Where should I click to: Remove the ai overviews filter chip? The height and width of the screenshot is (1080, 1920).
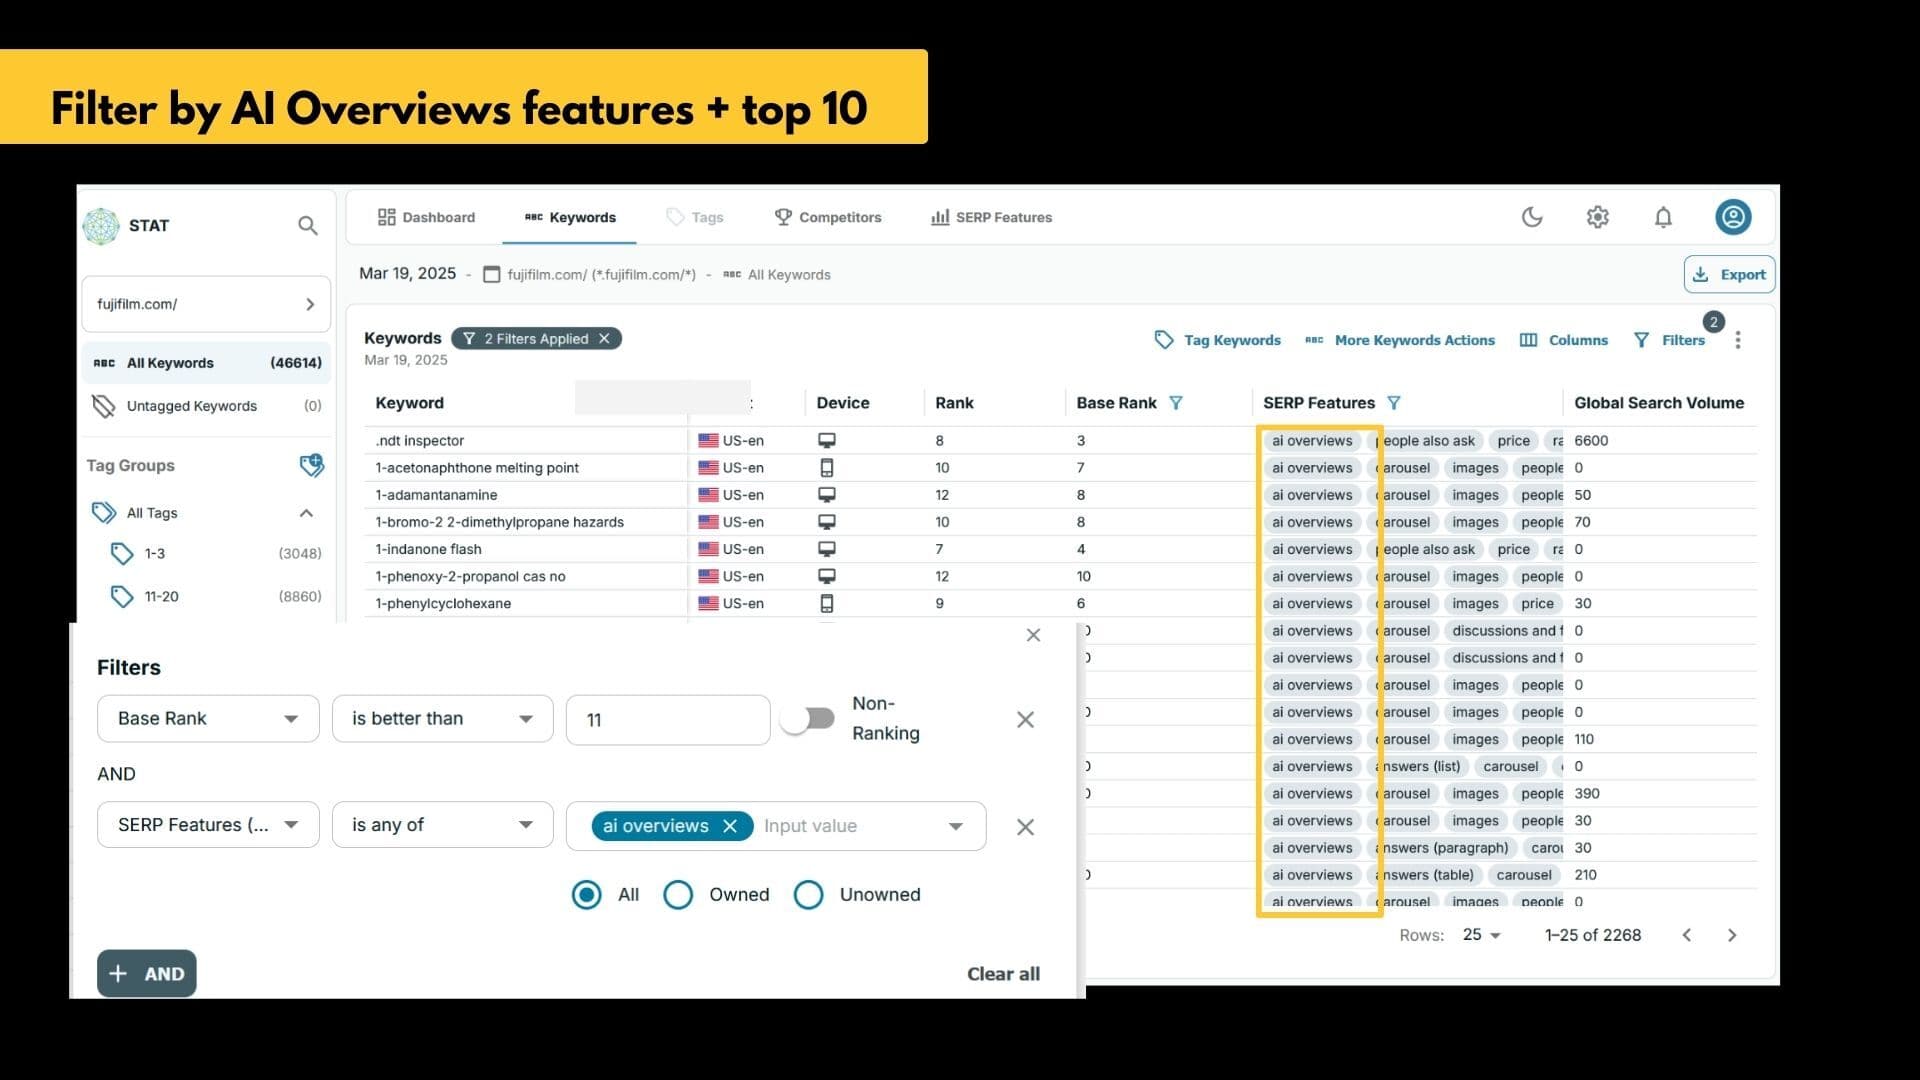click(730, 826)
